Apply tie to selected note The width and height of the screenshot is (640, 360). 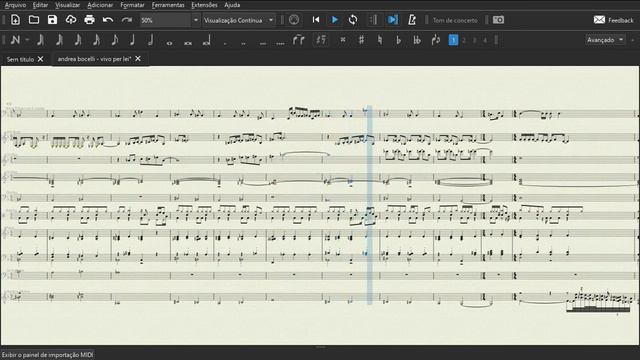click(298, 40)
